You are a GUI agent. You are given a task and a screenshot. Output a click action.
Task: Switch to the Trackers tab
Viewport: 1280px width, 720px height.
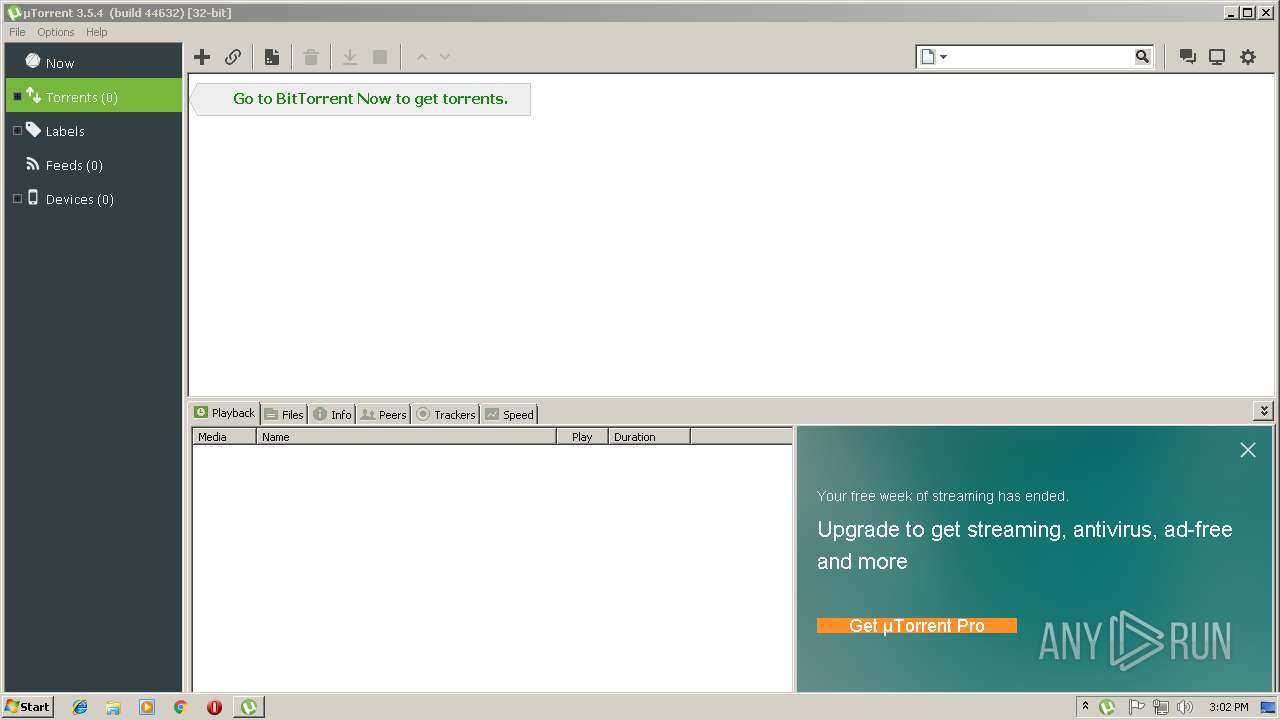point(446,414)
